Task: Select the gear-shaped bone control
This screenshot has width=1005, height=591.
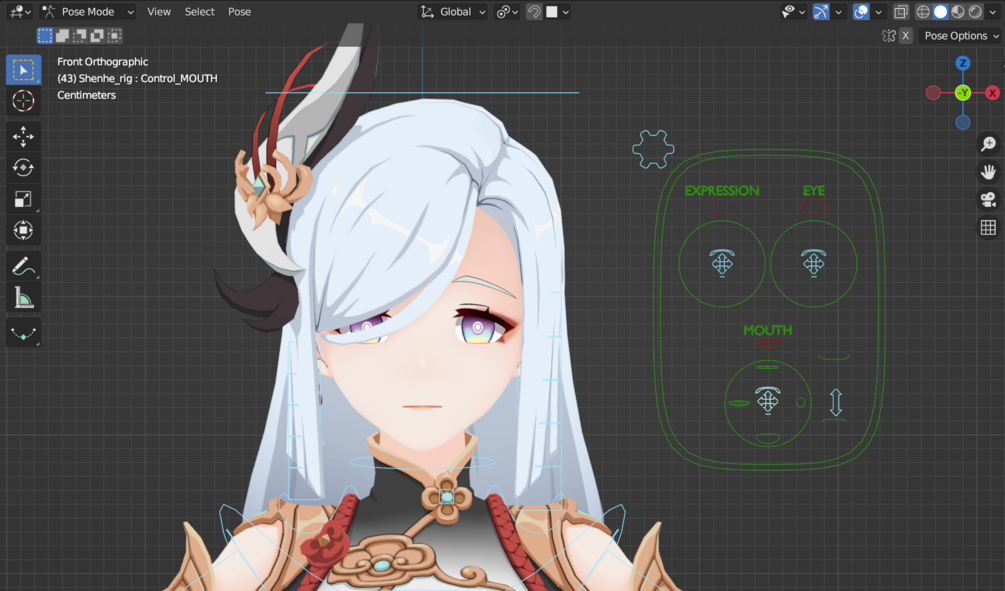Action: pos(653,149)
